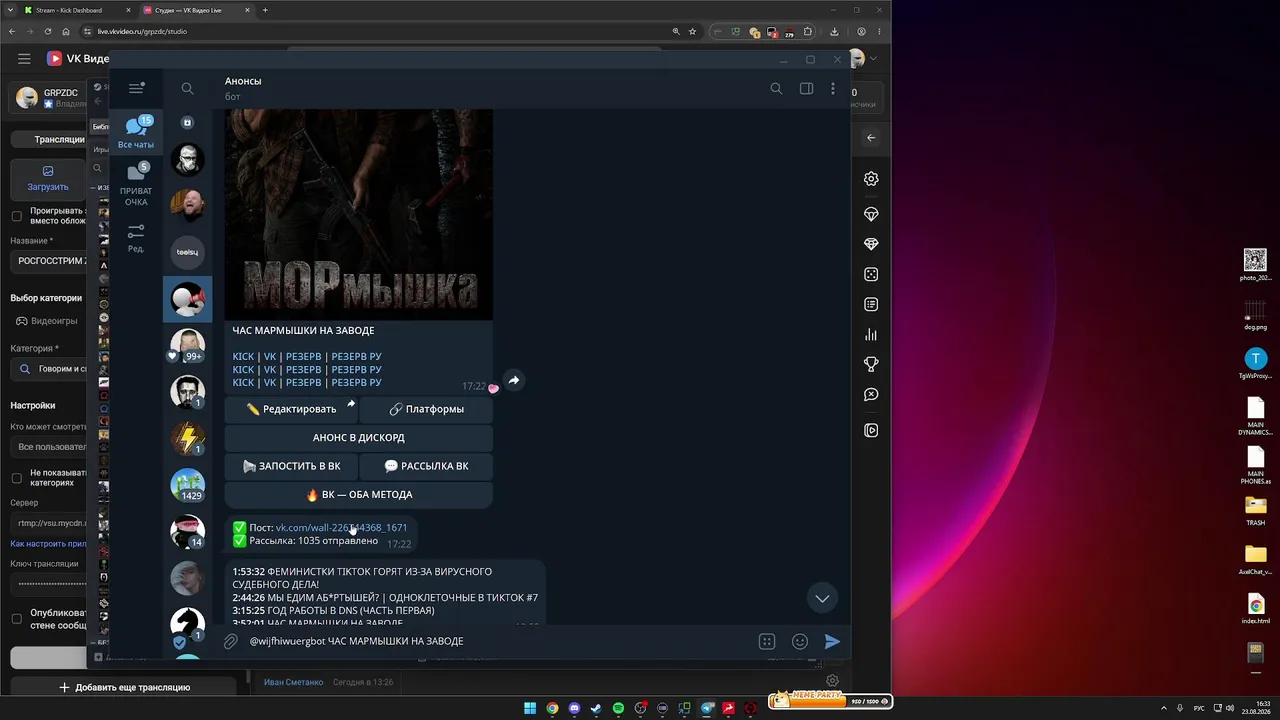Jump to timestamp 1:53:32 in the message
The height and width of the screenshot is (720, 1280).
tap(249, 572)
